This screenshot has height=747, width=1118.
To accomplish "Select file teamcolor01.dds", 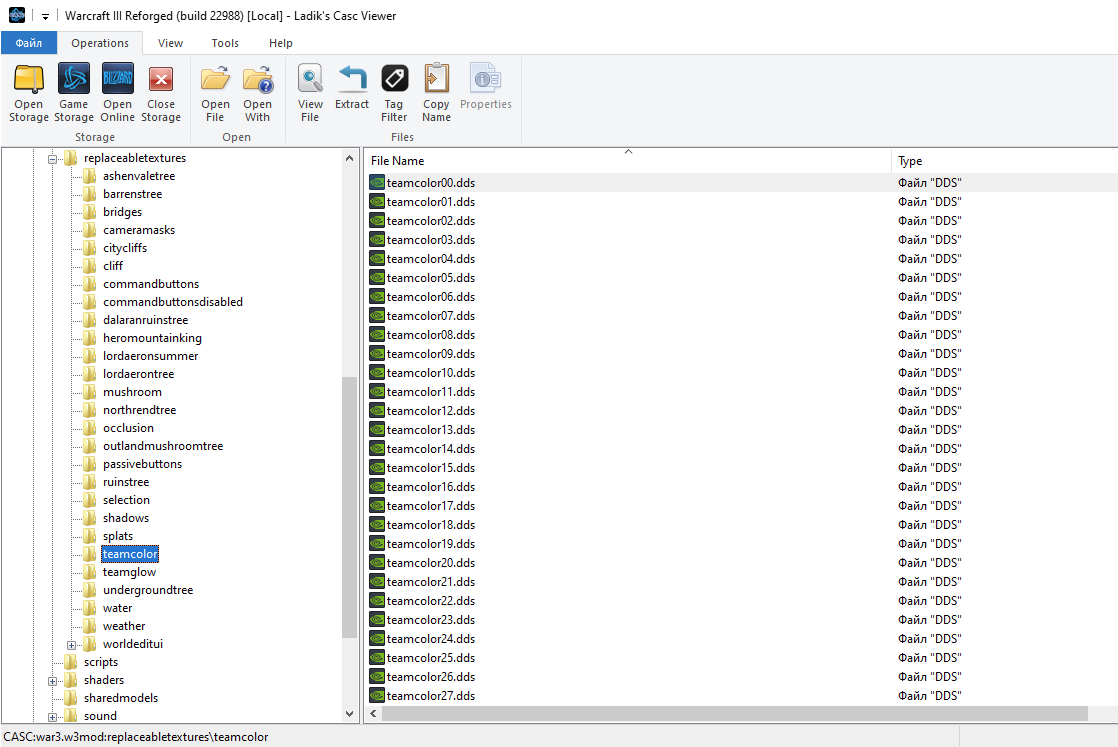I will (x=431, y=202).
